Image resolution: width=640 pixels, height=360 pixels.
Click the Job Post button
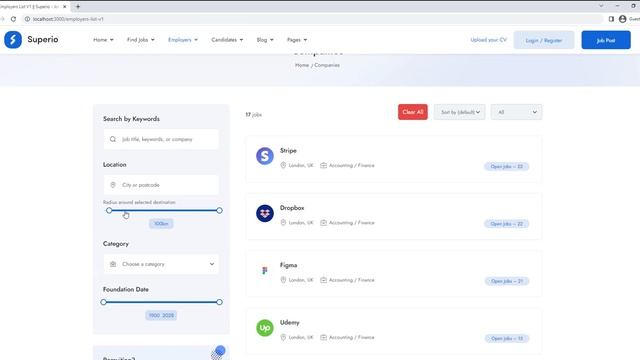[x=606, y=40]
